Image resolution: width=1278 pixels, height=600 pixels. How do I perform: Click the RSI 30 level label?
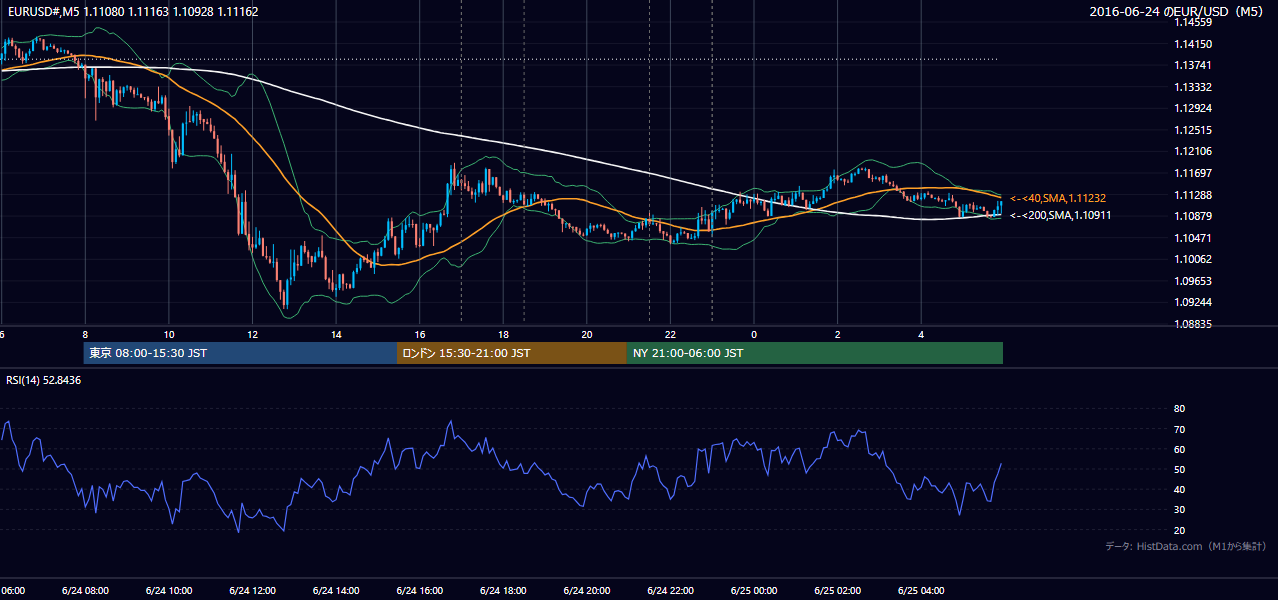click(1179, 510)
